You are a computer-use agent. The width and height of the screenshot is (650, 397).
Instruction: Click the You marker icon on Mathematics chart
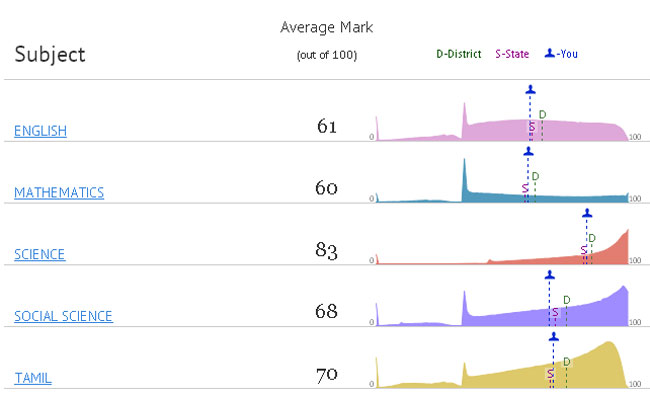click(528, 152)
